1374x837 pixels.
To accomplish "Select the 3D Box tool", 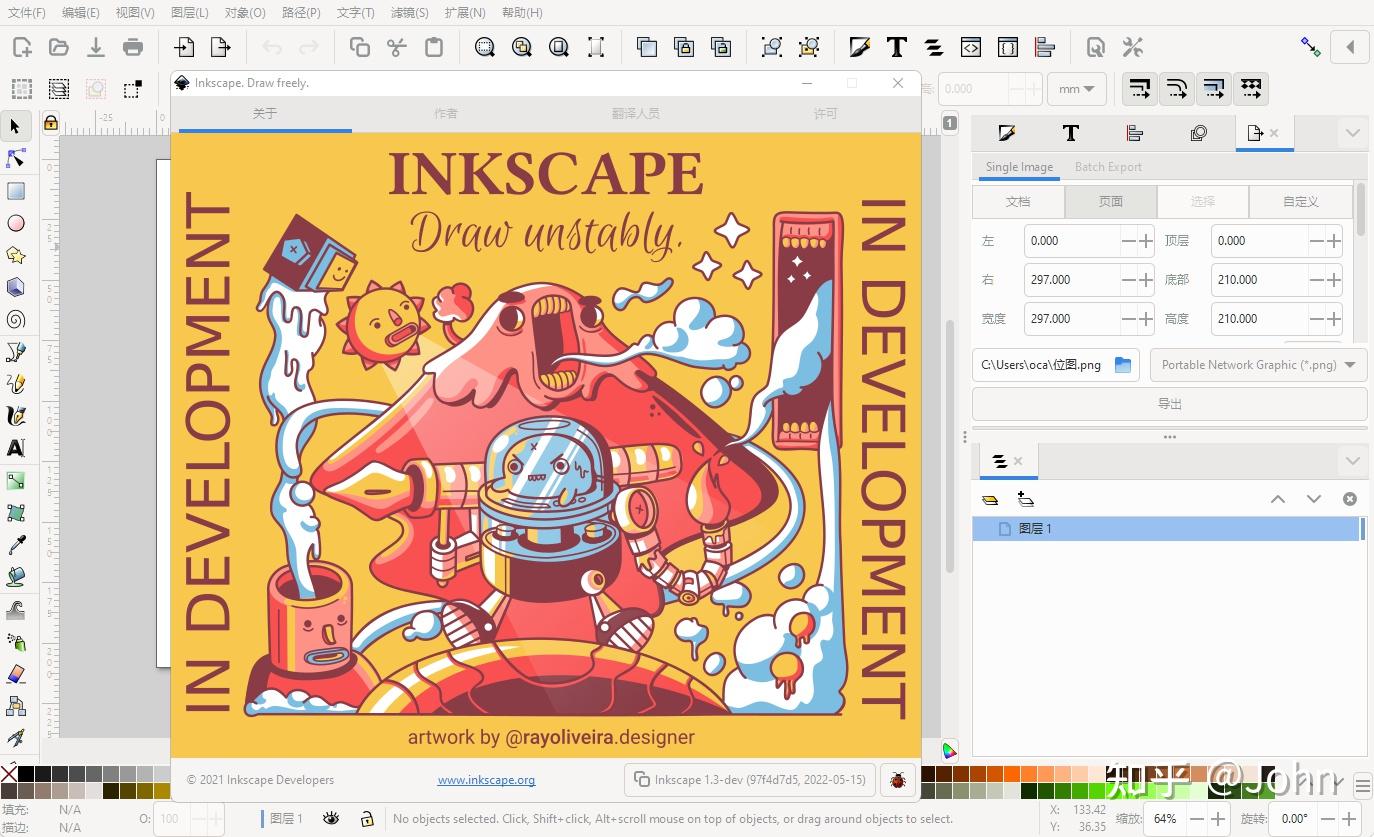I will tap(15, 287).
